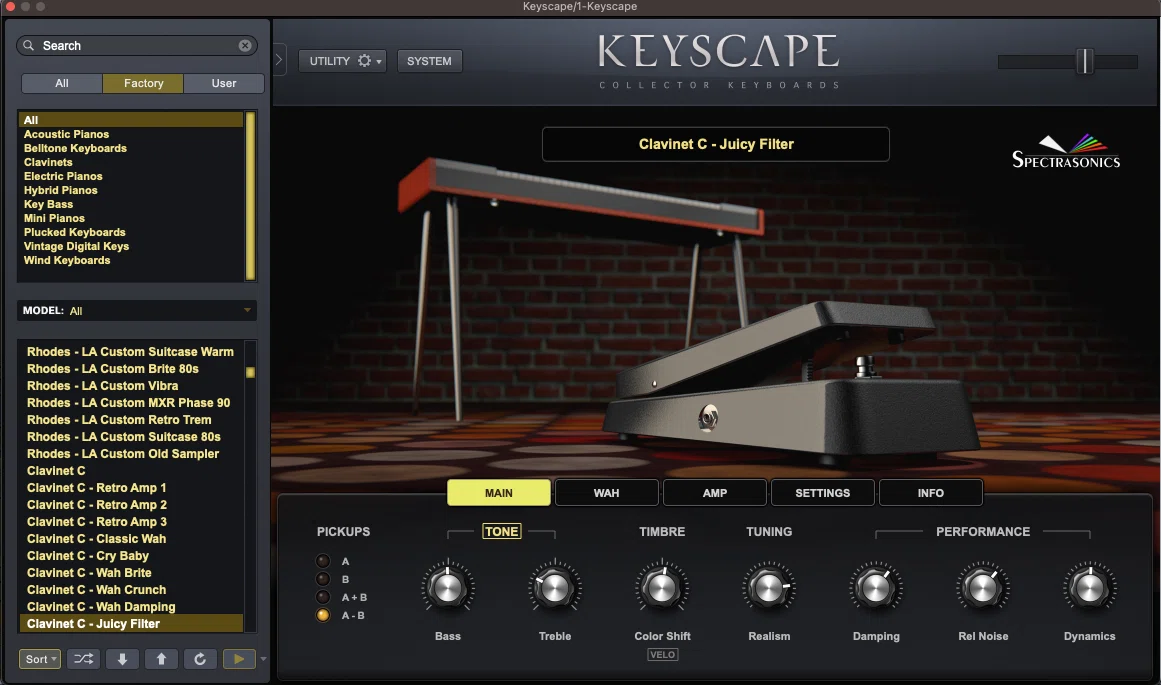
Task: Select the Clavinets category
Action: (48, 162)
